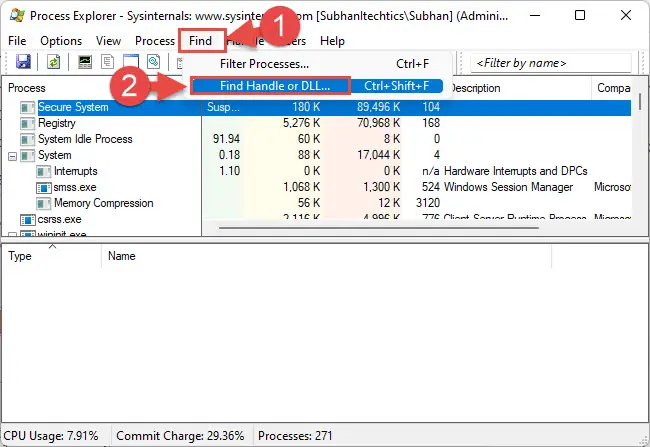
Task: Select the smss.exe process row
Action: tap(75, 187)
